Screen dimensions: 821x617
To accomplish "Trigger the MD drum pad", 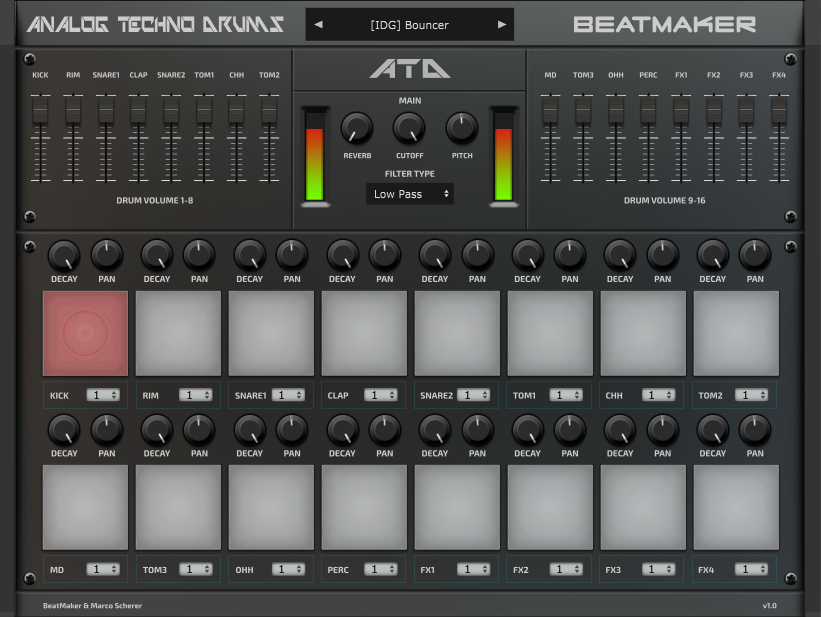I will point(85,507).
